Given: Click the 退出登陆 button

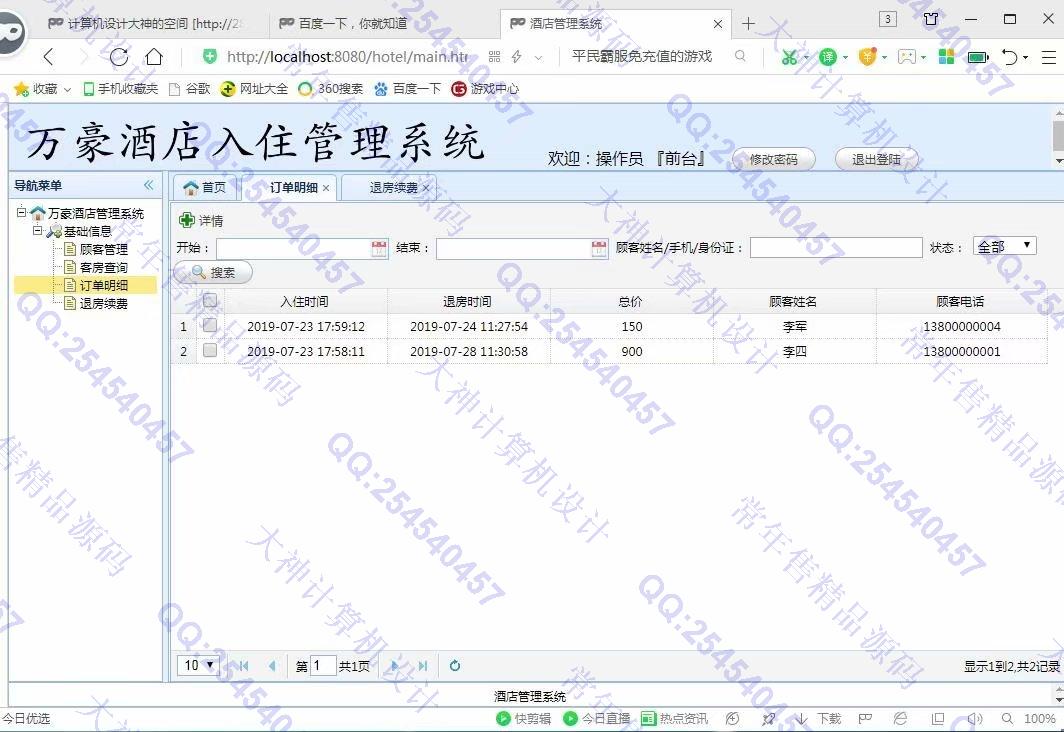Looking at the screenshot, I should [876, 159].
